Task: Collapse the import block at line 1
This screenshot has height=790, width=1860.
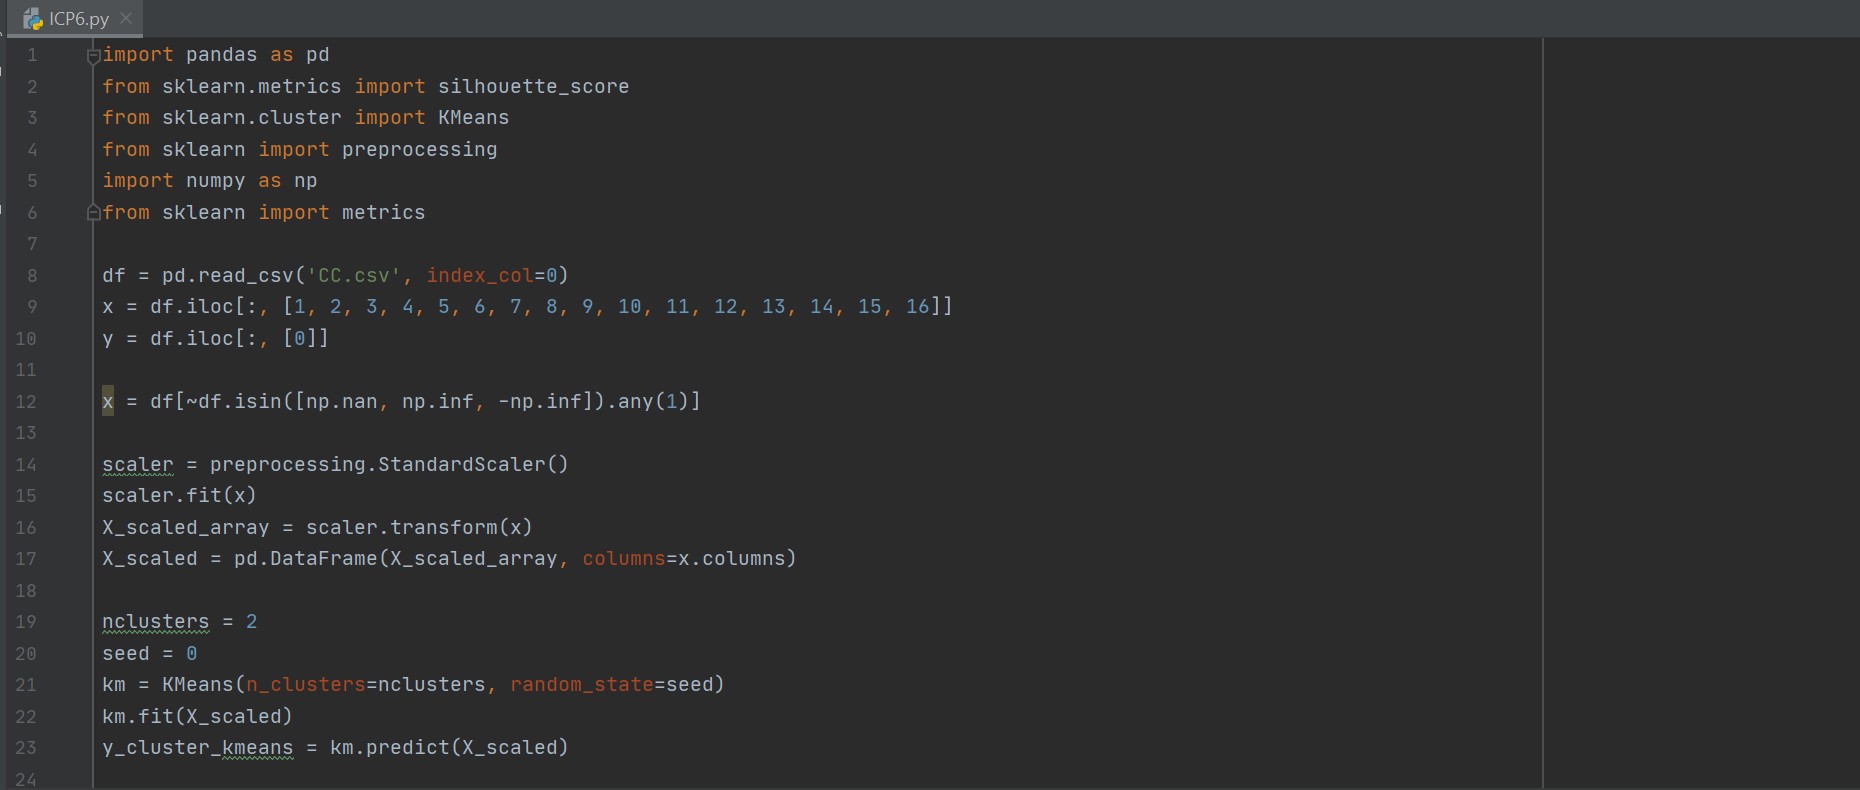Action: pos(93,55)
